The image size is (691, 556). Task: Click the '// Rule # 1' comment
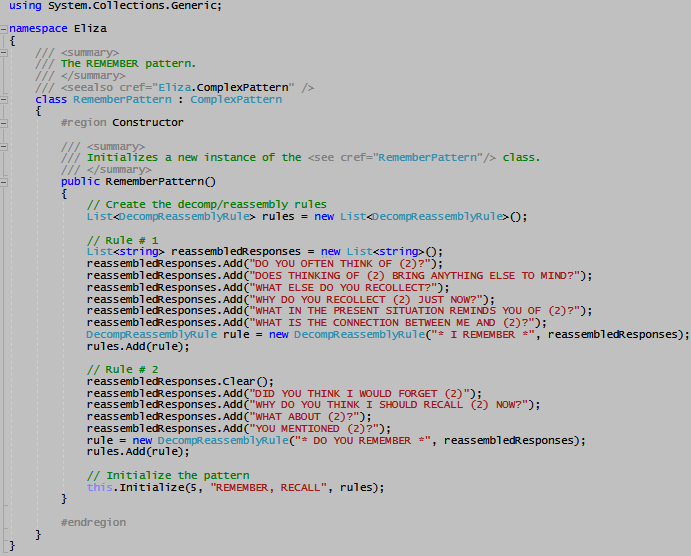123,240
